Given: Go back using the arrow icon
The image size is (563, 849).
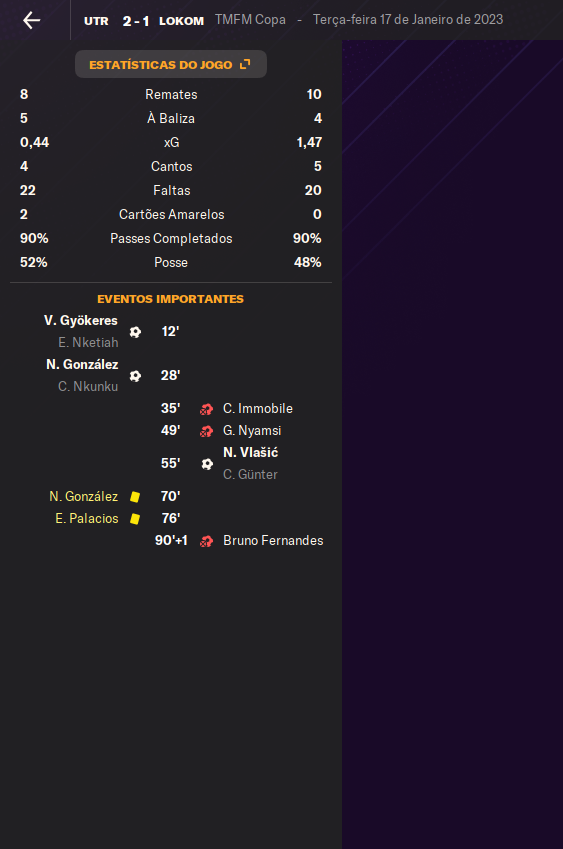Looking at the screenshot, I should click(x=31, y=20).
